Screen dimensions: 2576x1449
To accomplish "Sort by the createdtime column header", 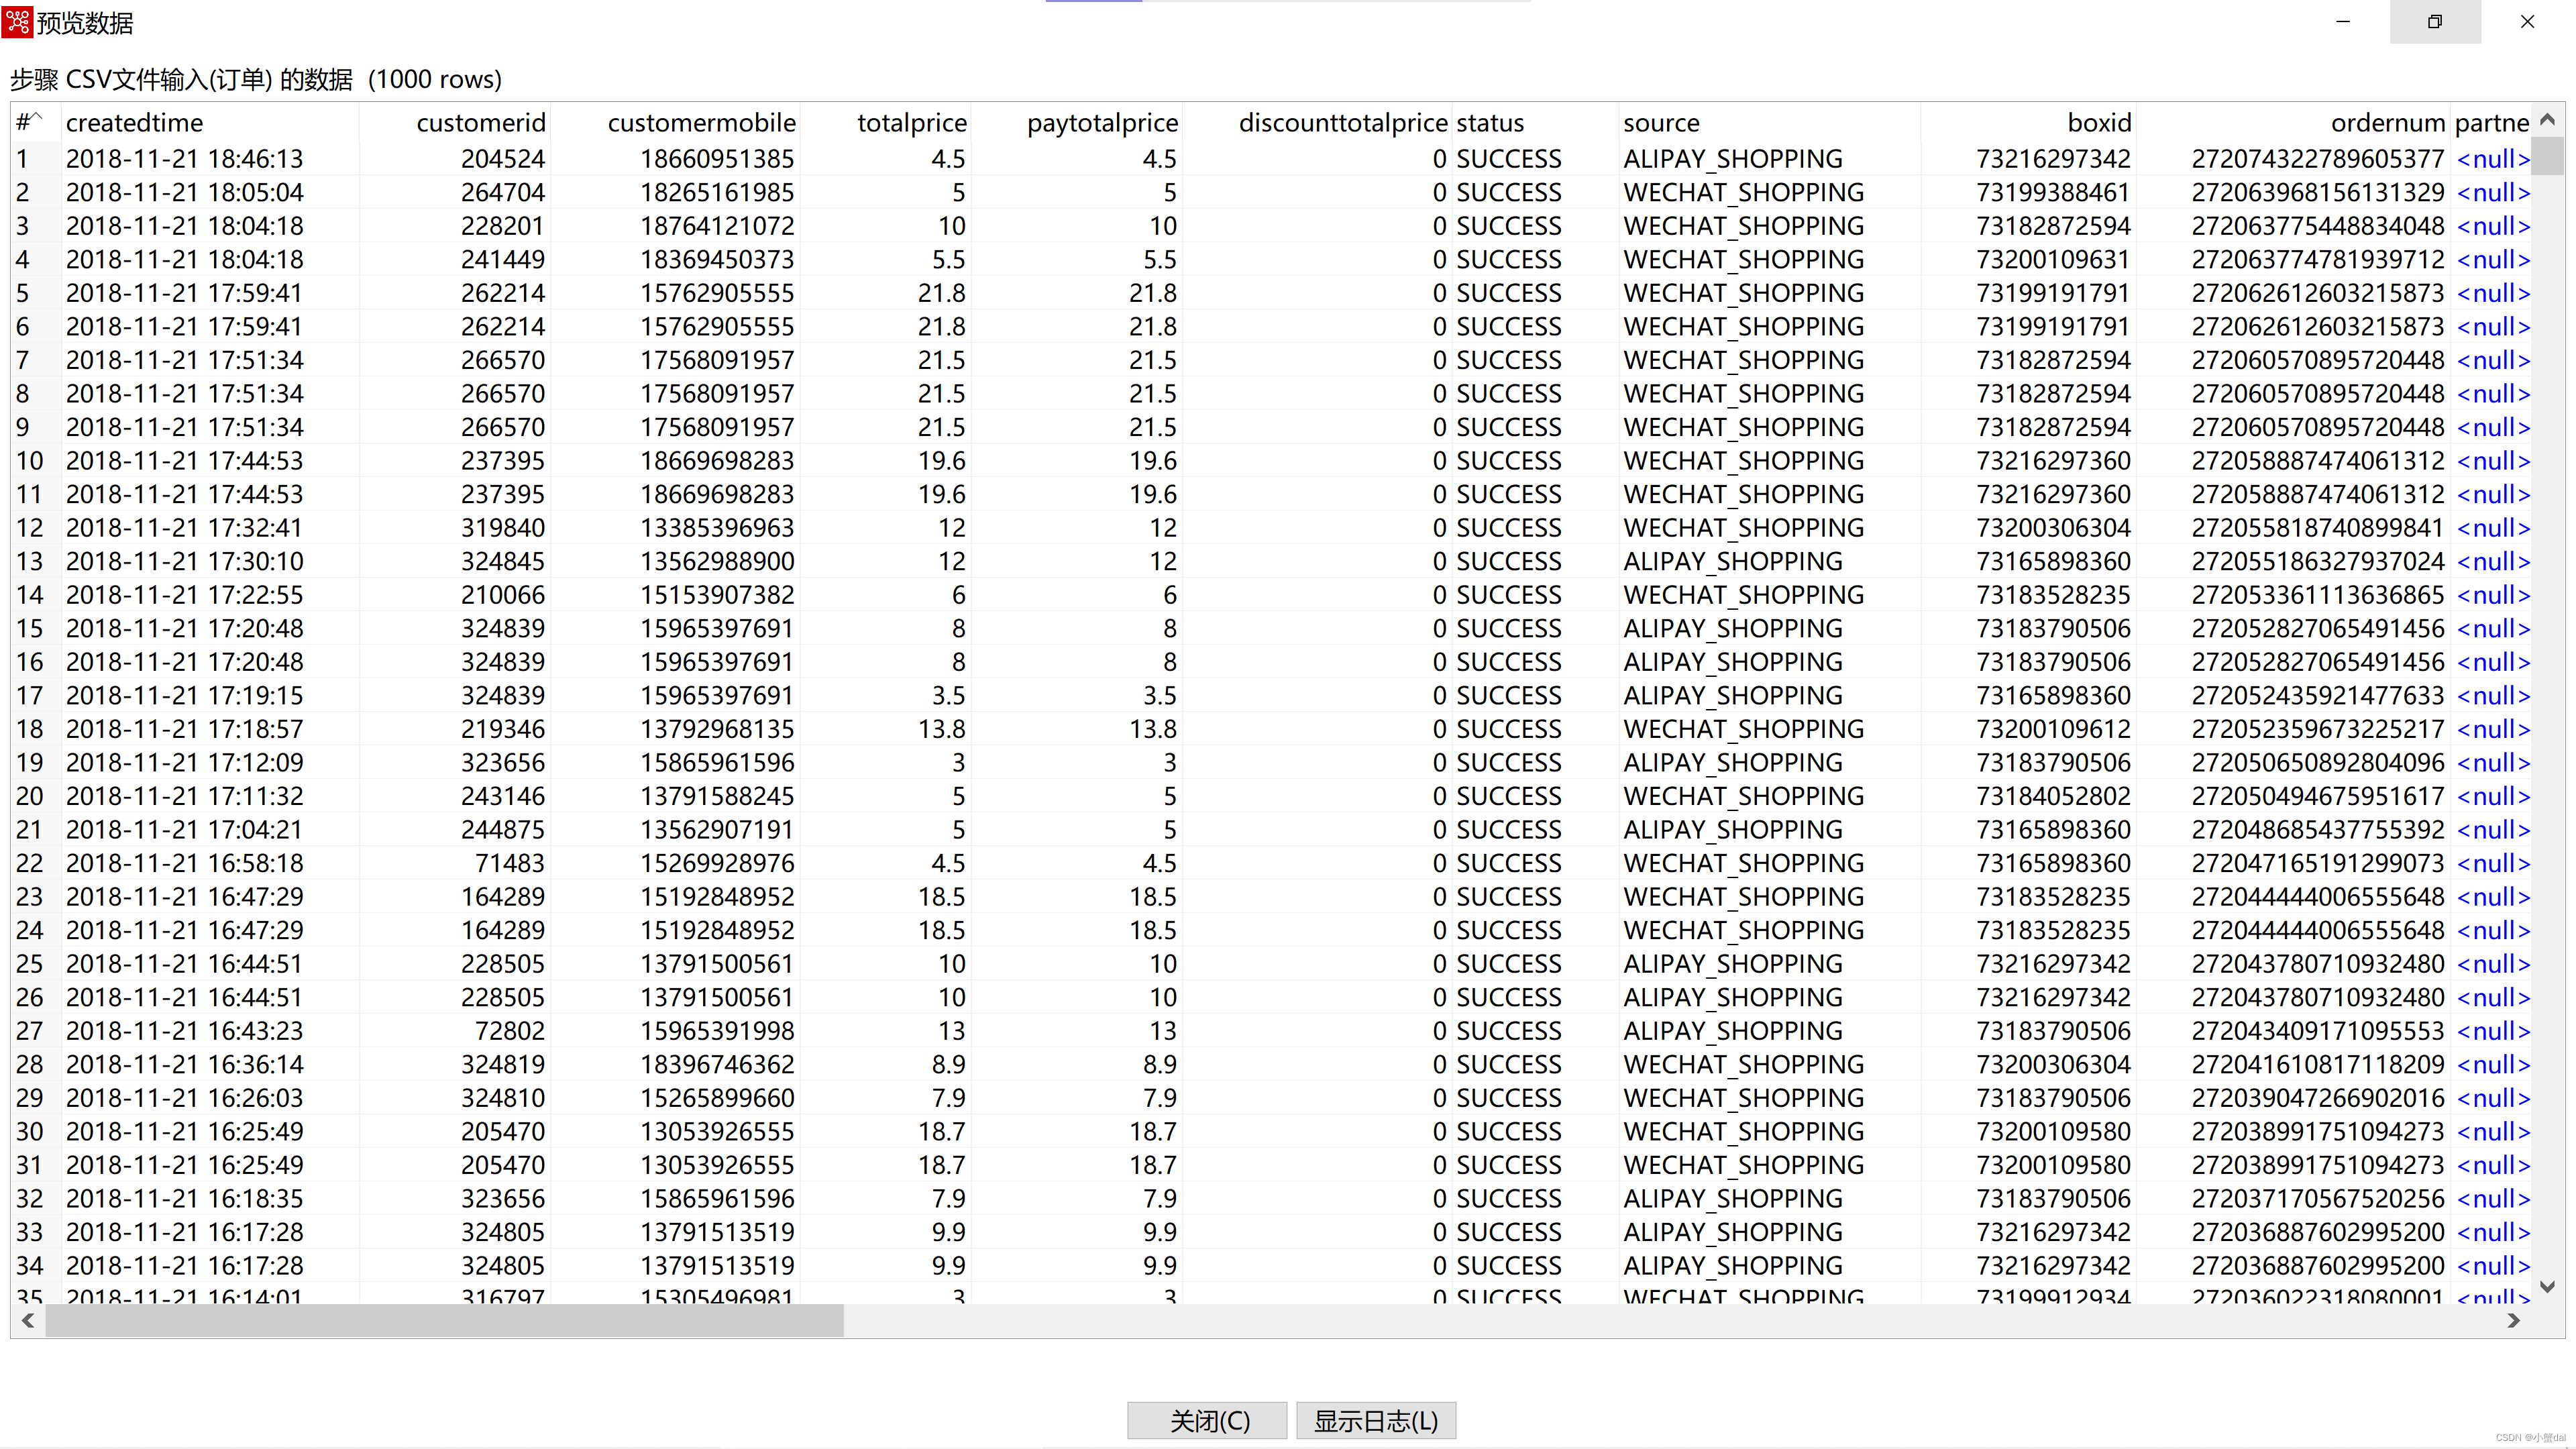I will [x=134, y=123].
